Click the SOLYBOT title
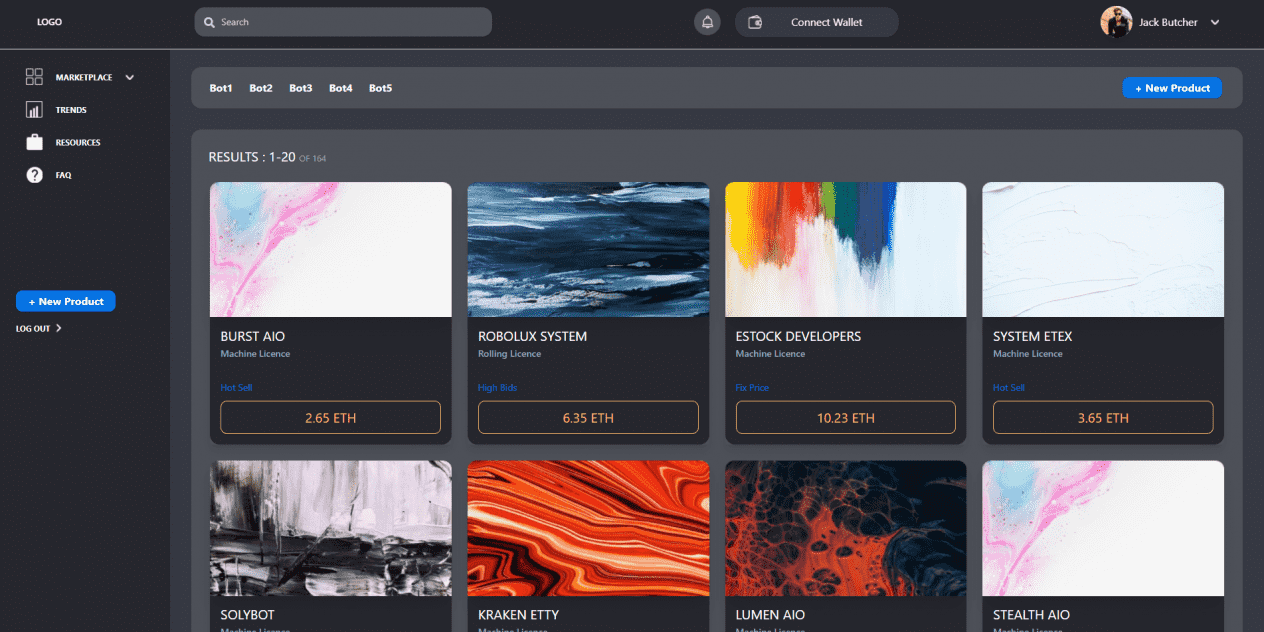The height and width of the screenshot is (632, 1264). click(x=248, y=615)
